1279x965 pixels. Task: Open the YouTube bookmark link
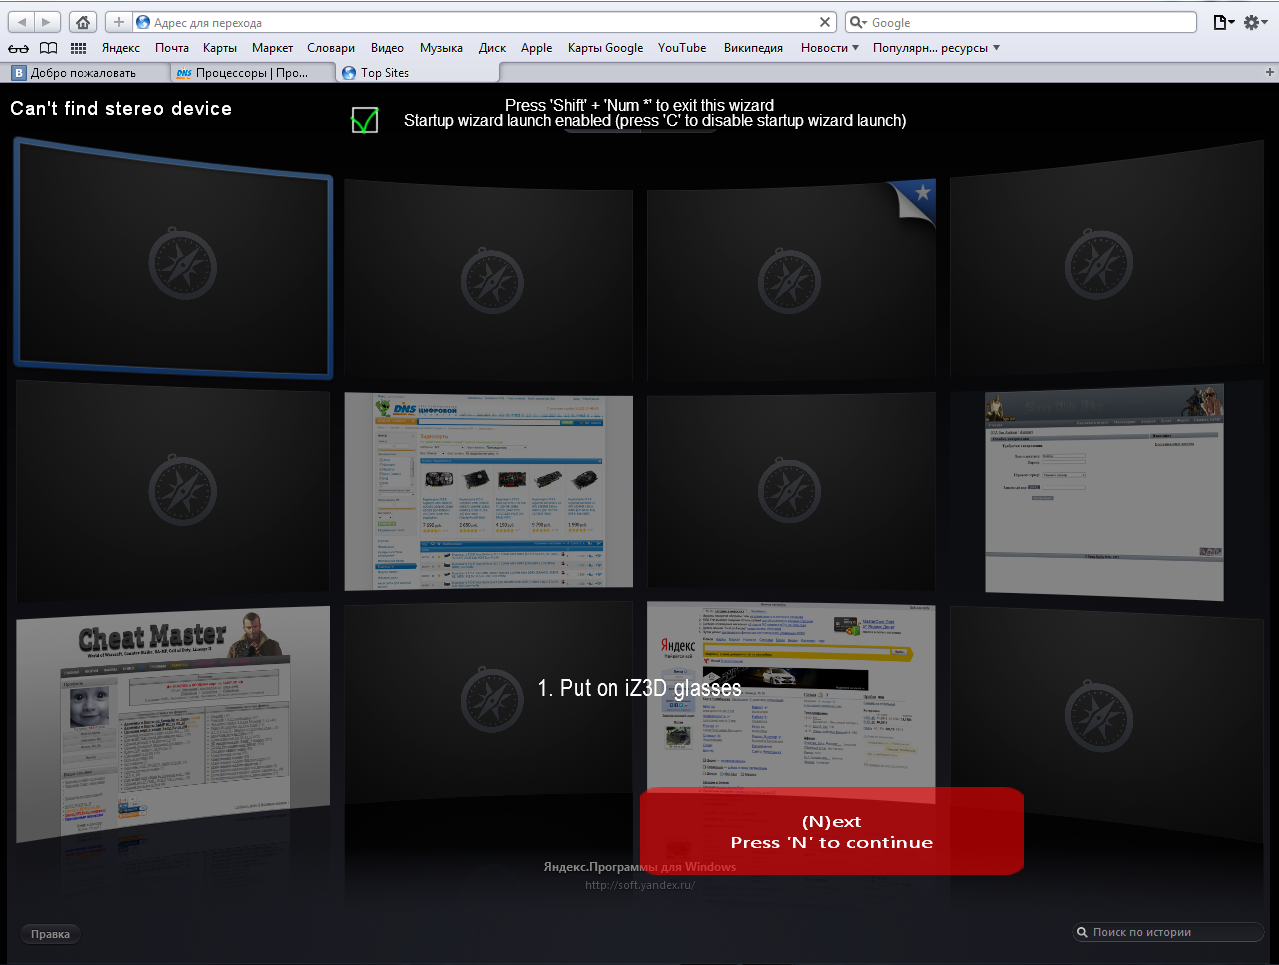[x=682, y=48]
